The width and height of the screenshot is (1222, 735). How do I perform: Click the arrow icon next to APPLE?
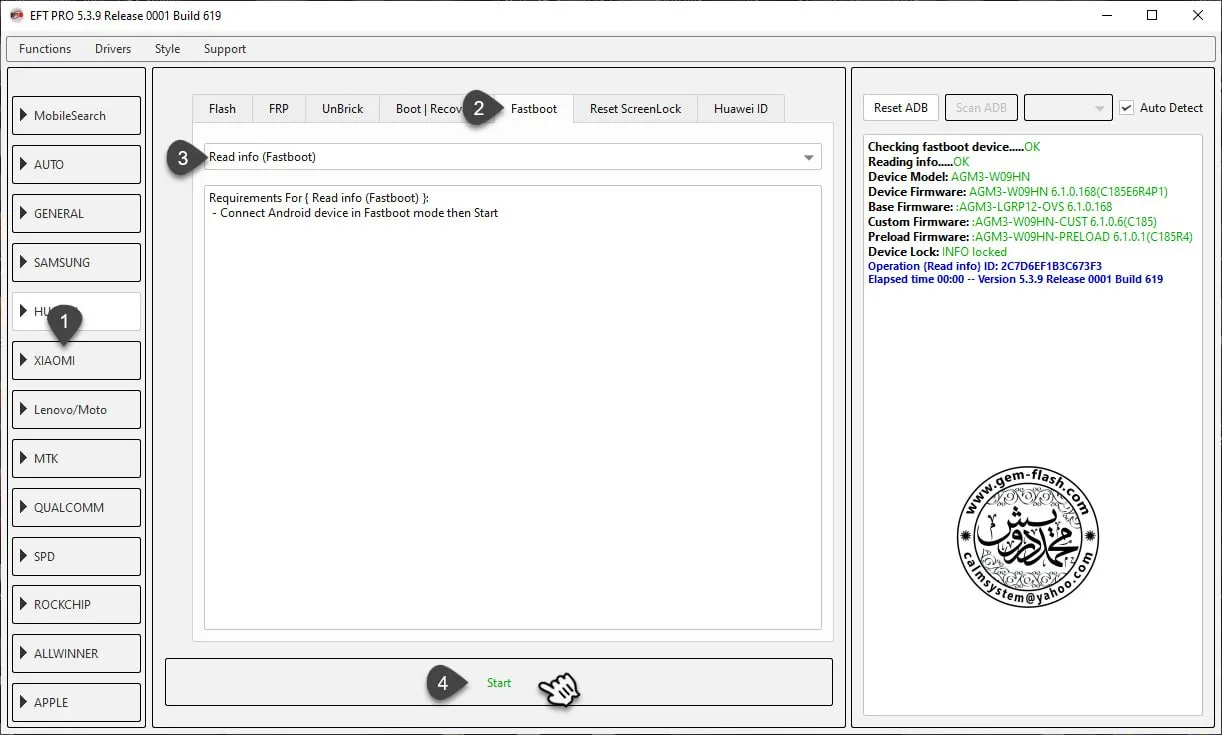tap(23, 702)
